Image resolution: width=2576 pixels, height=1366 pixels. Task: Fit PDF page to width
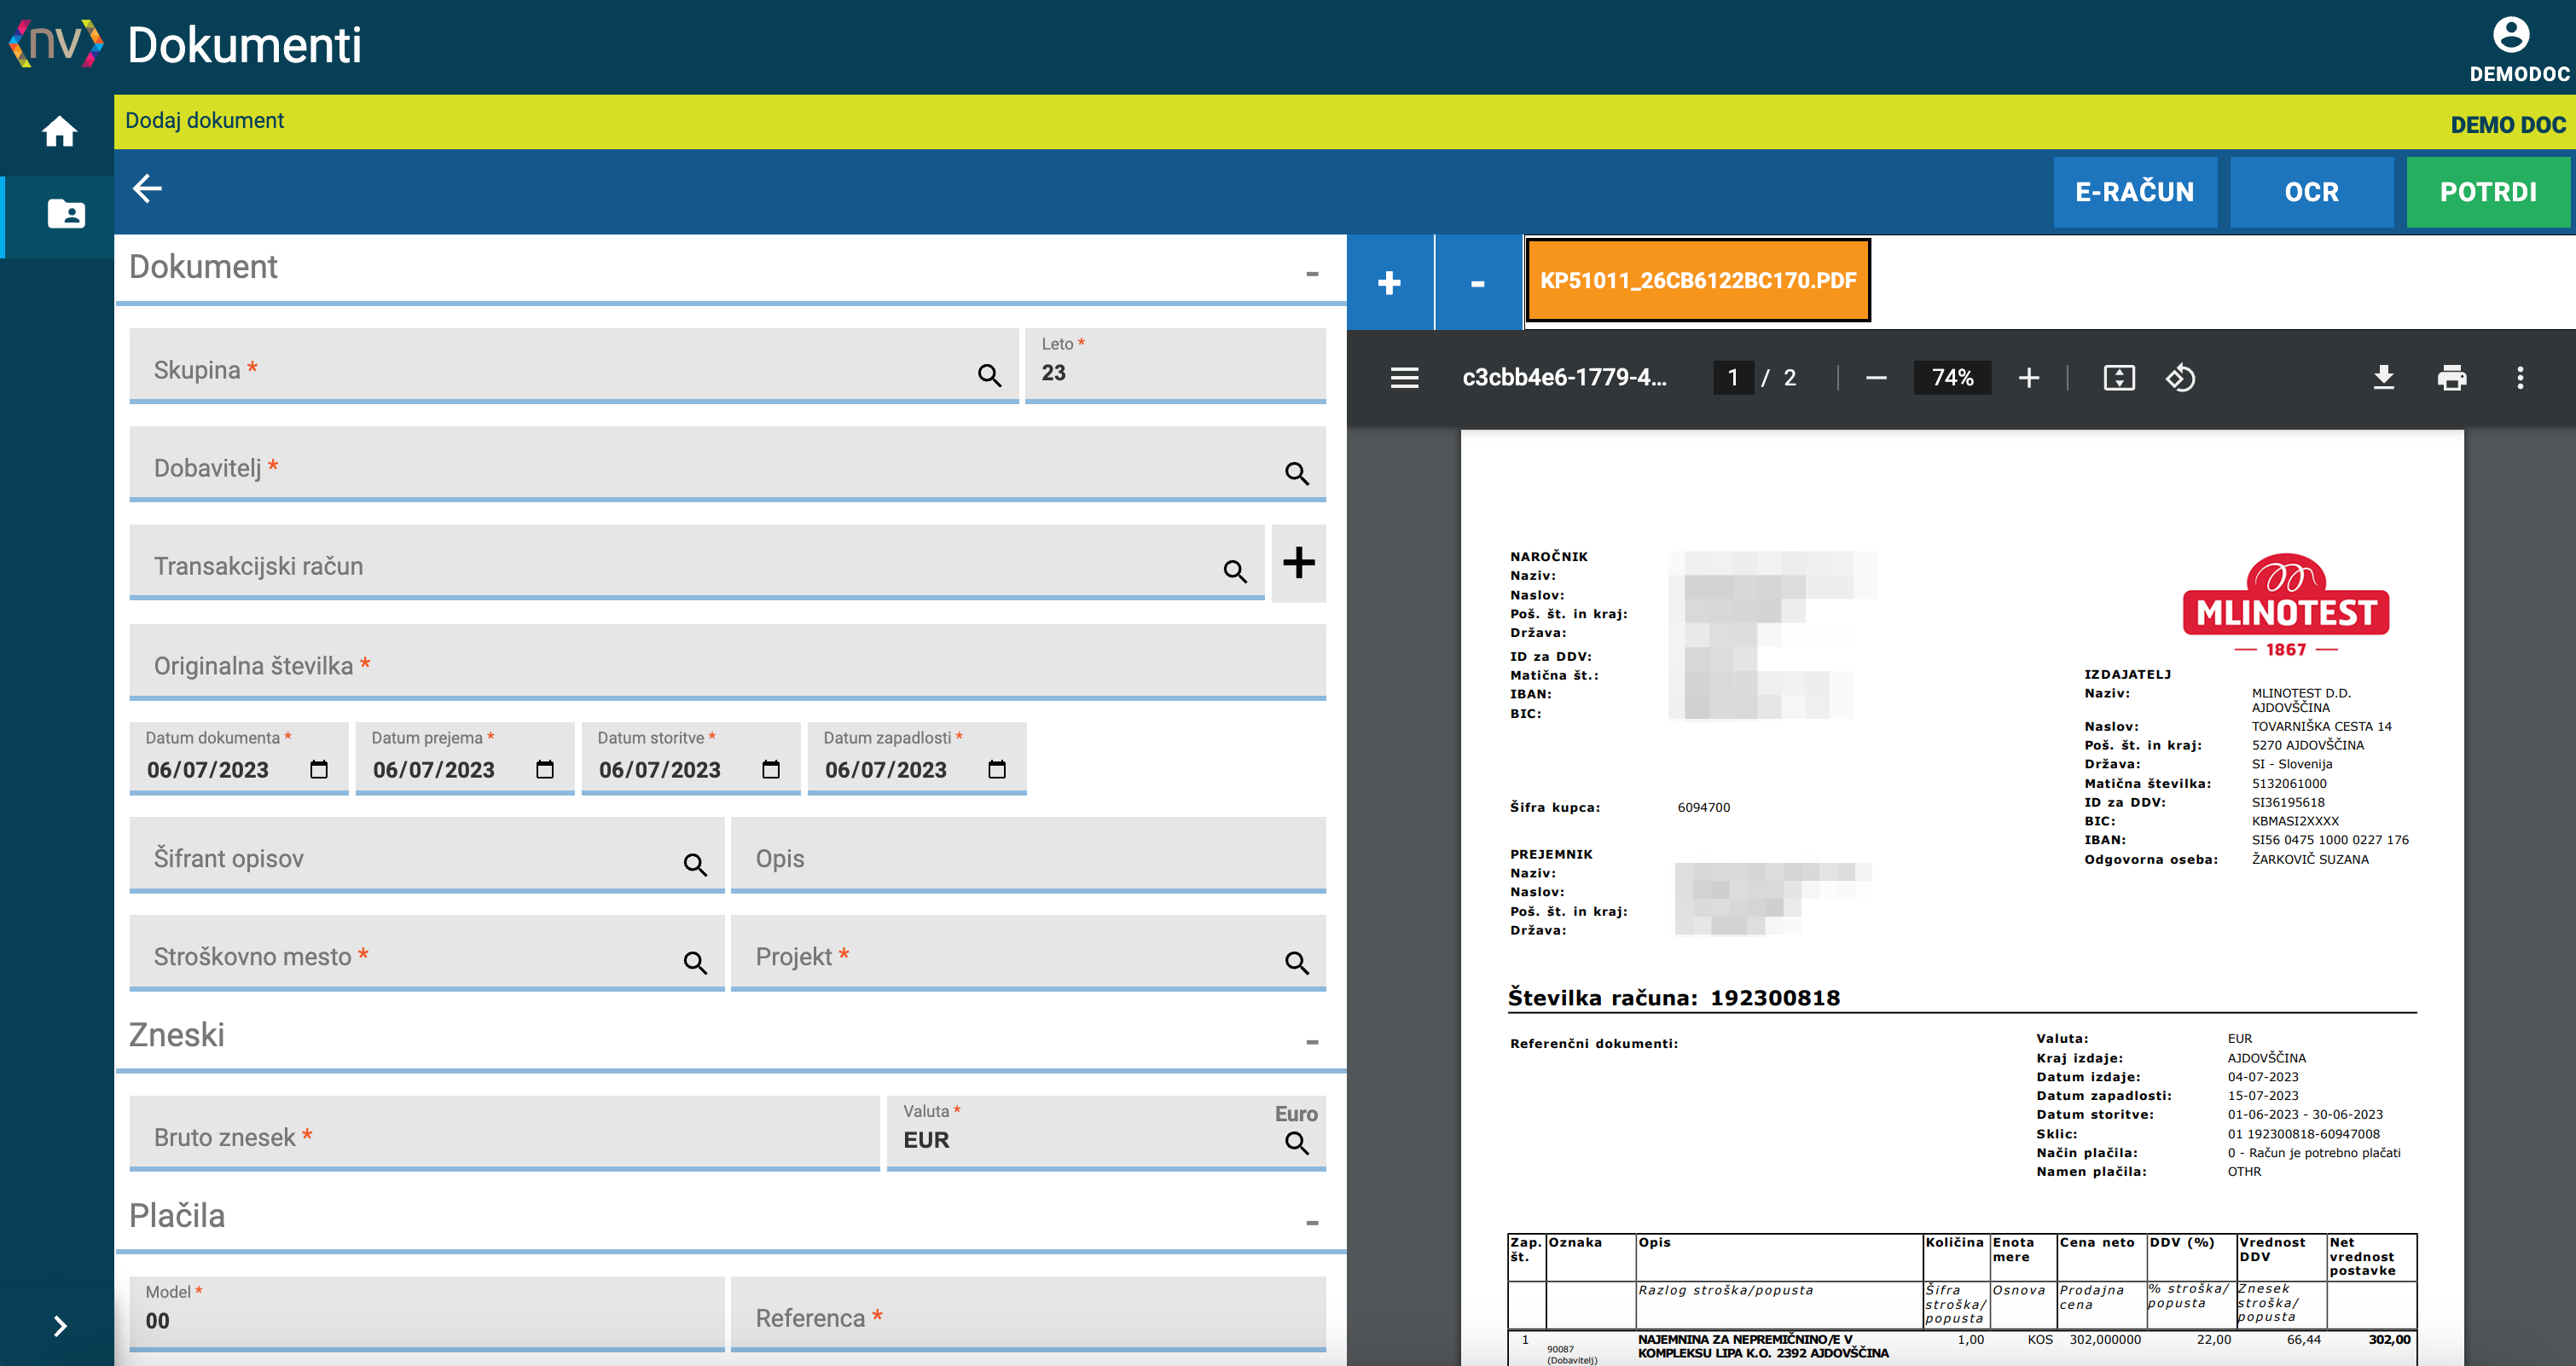click(2119, 378)
